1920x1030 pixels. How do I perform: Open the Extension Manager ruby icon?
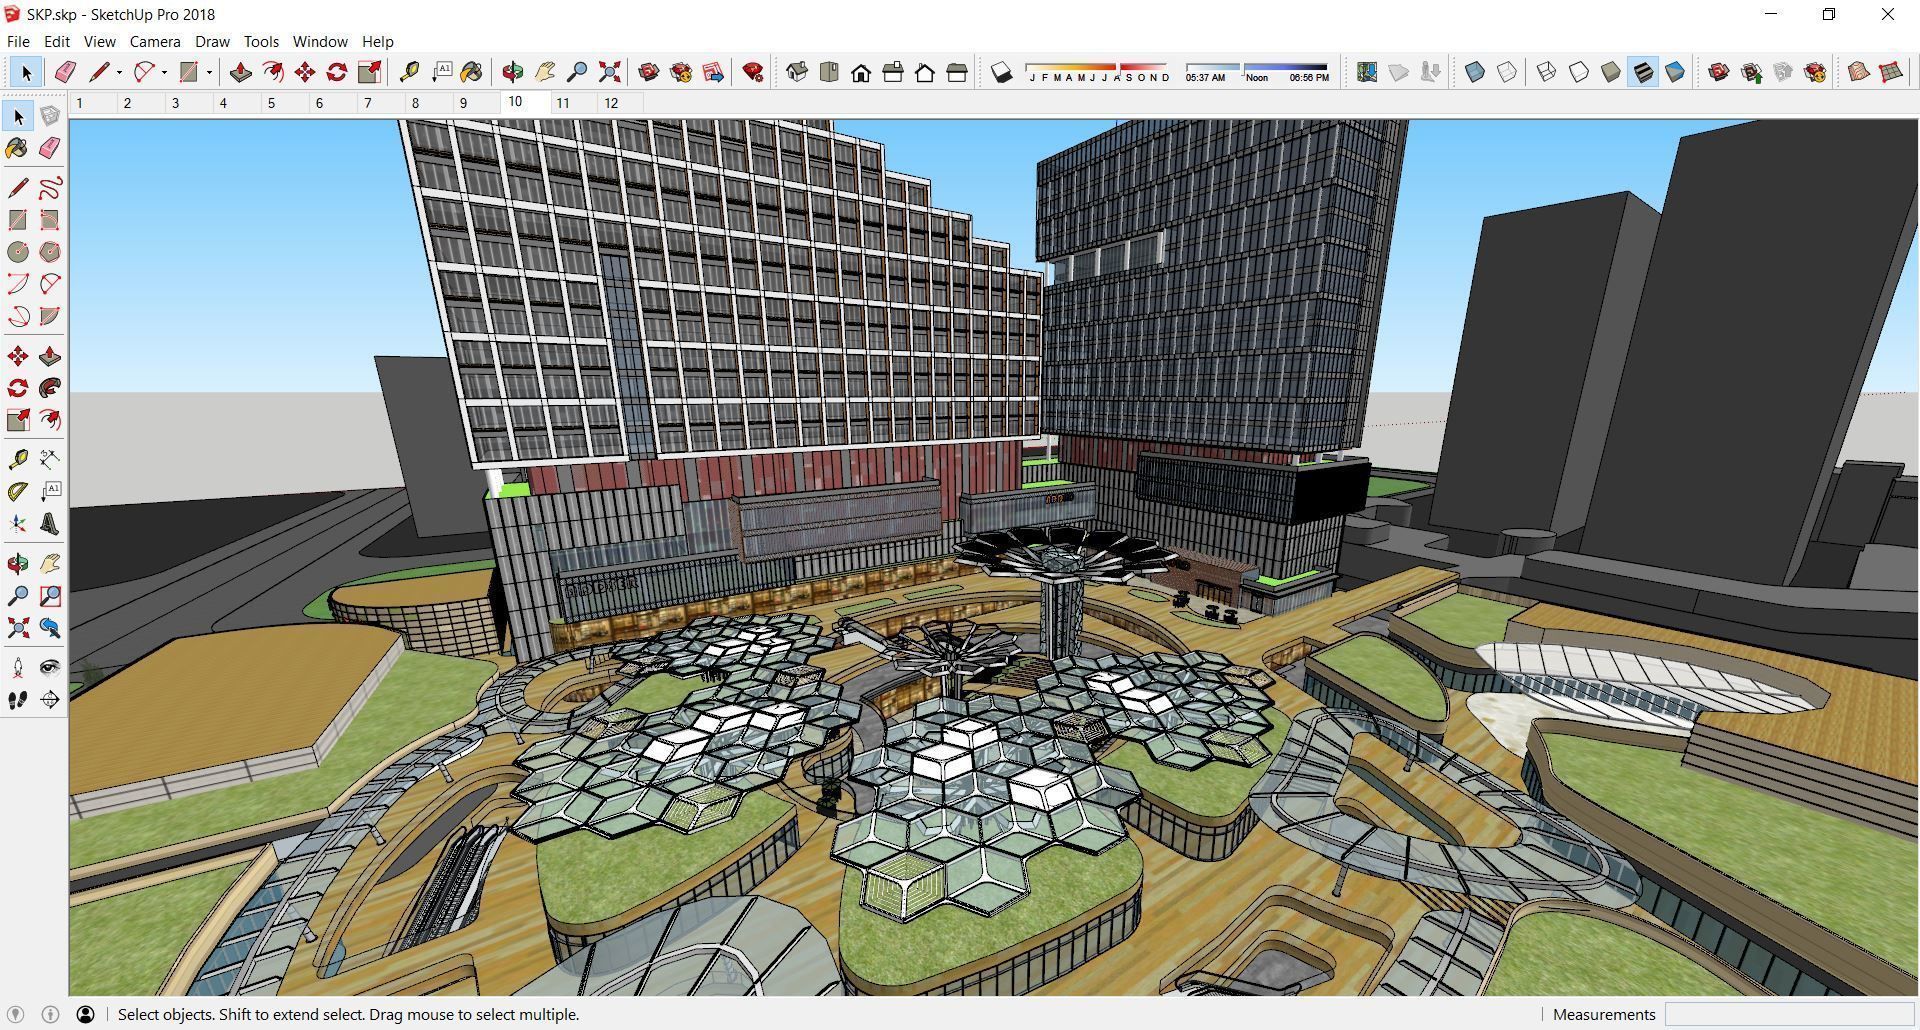[x=753, y=72]
